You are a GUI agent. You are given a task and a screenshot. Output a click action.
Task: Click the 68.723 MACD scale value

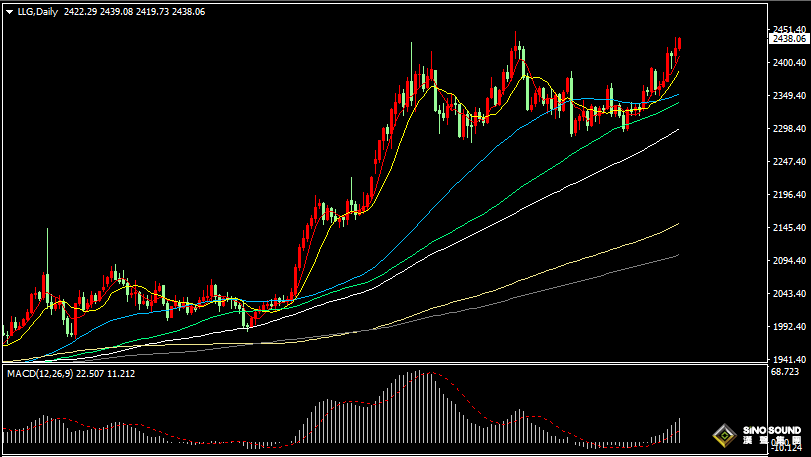pyautogui.click(x=784, y=372)
